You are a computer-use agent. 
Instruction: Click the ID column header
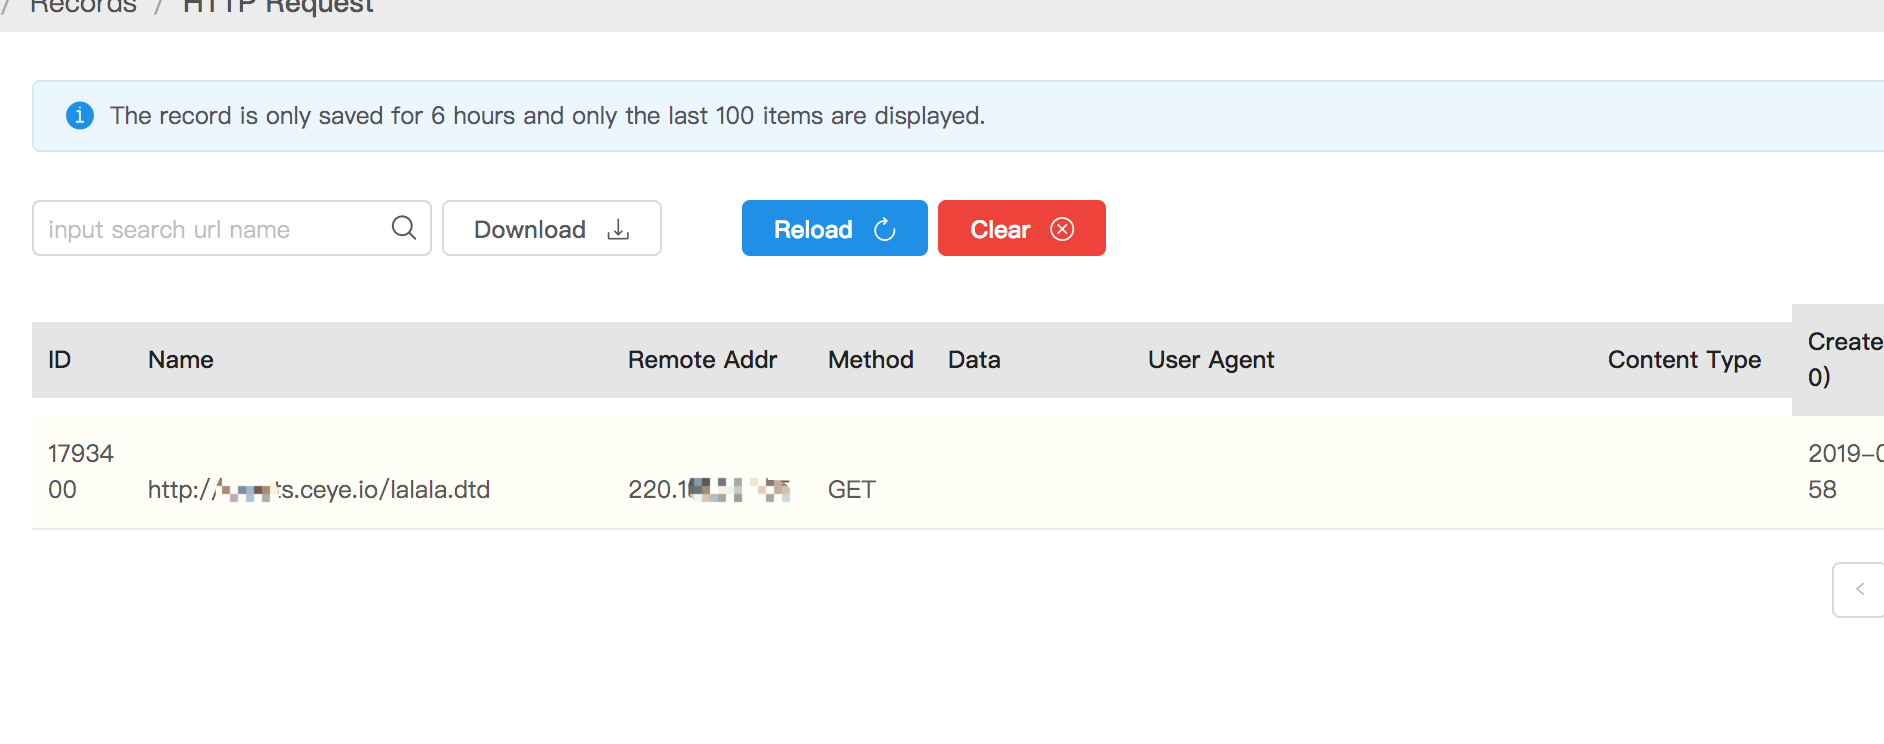(x=60, y=360)
